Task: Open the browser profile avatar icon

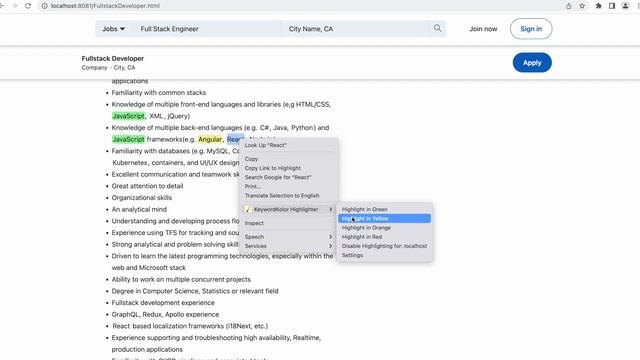Action: [625, 6]
